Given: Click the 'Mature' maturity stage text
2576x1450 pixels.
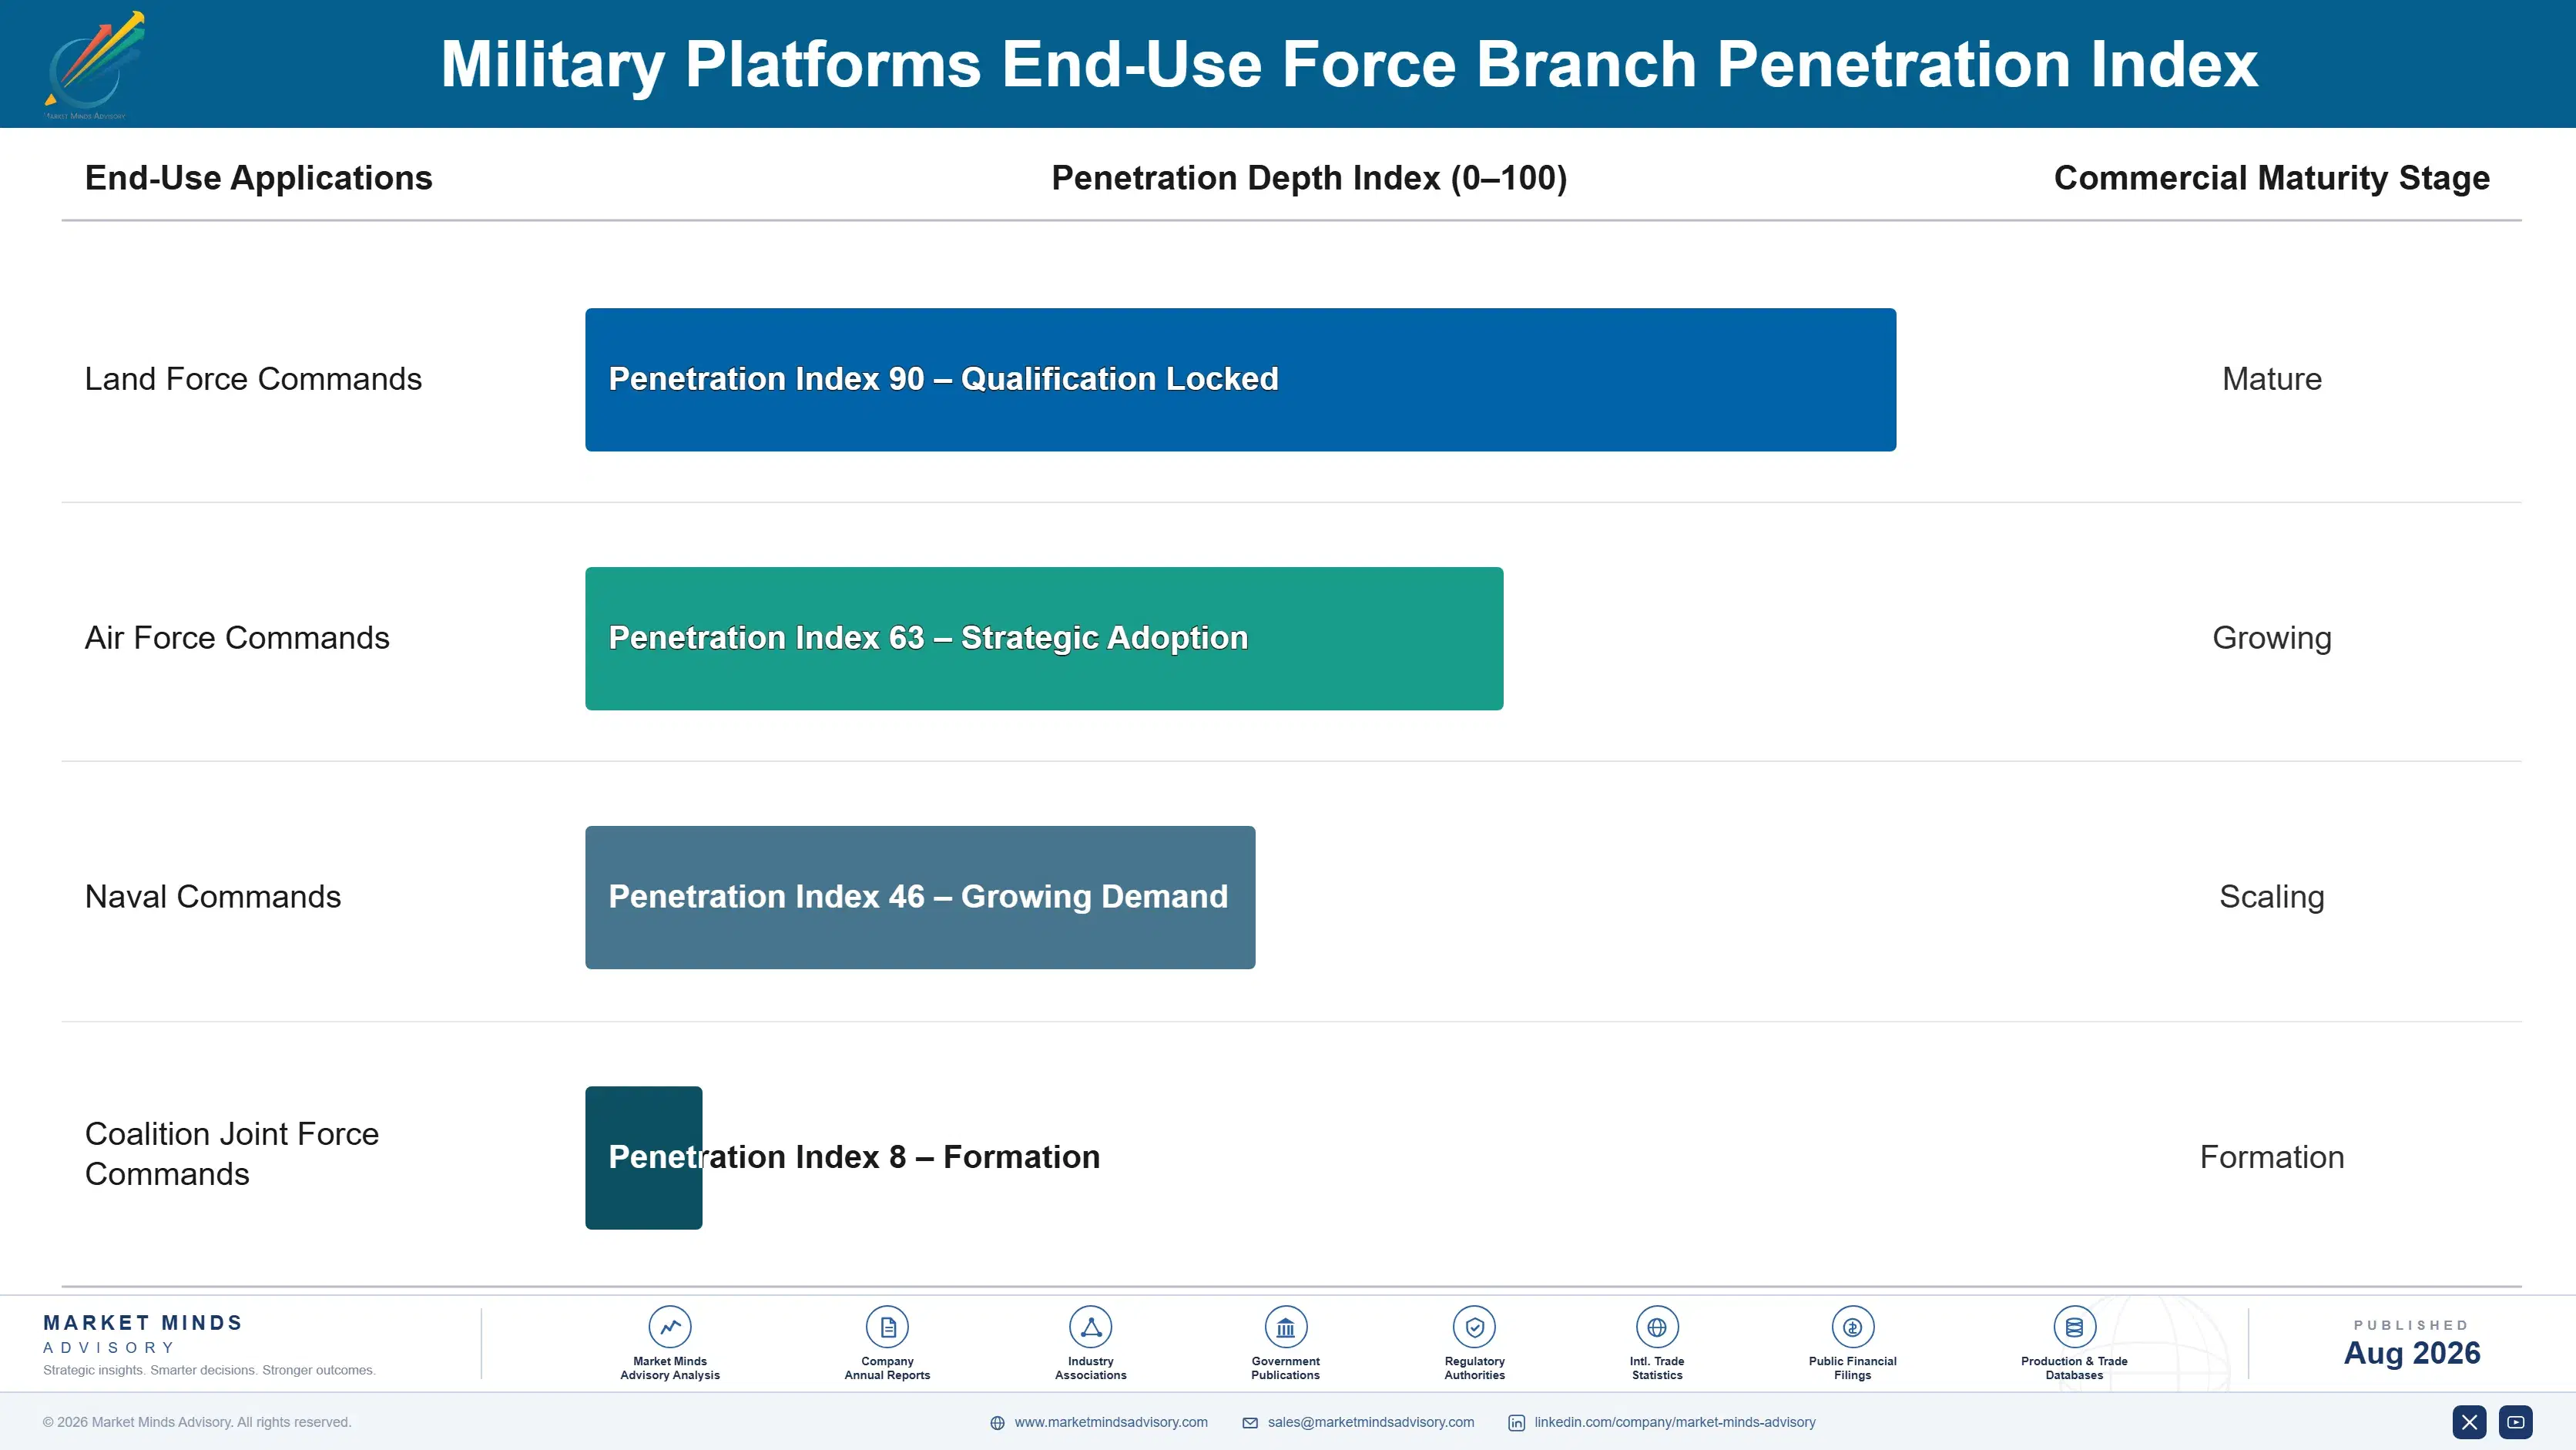Looking at the screenshot, I should [2271, 379].
